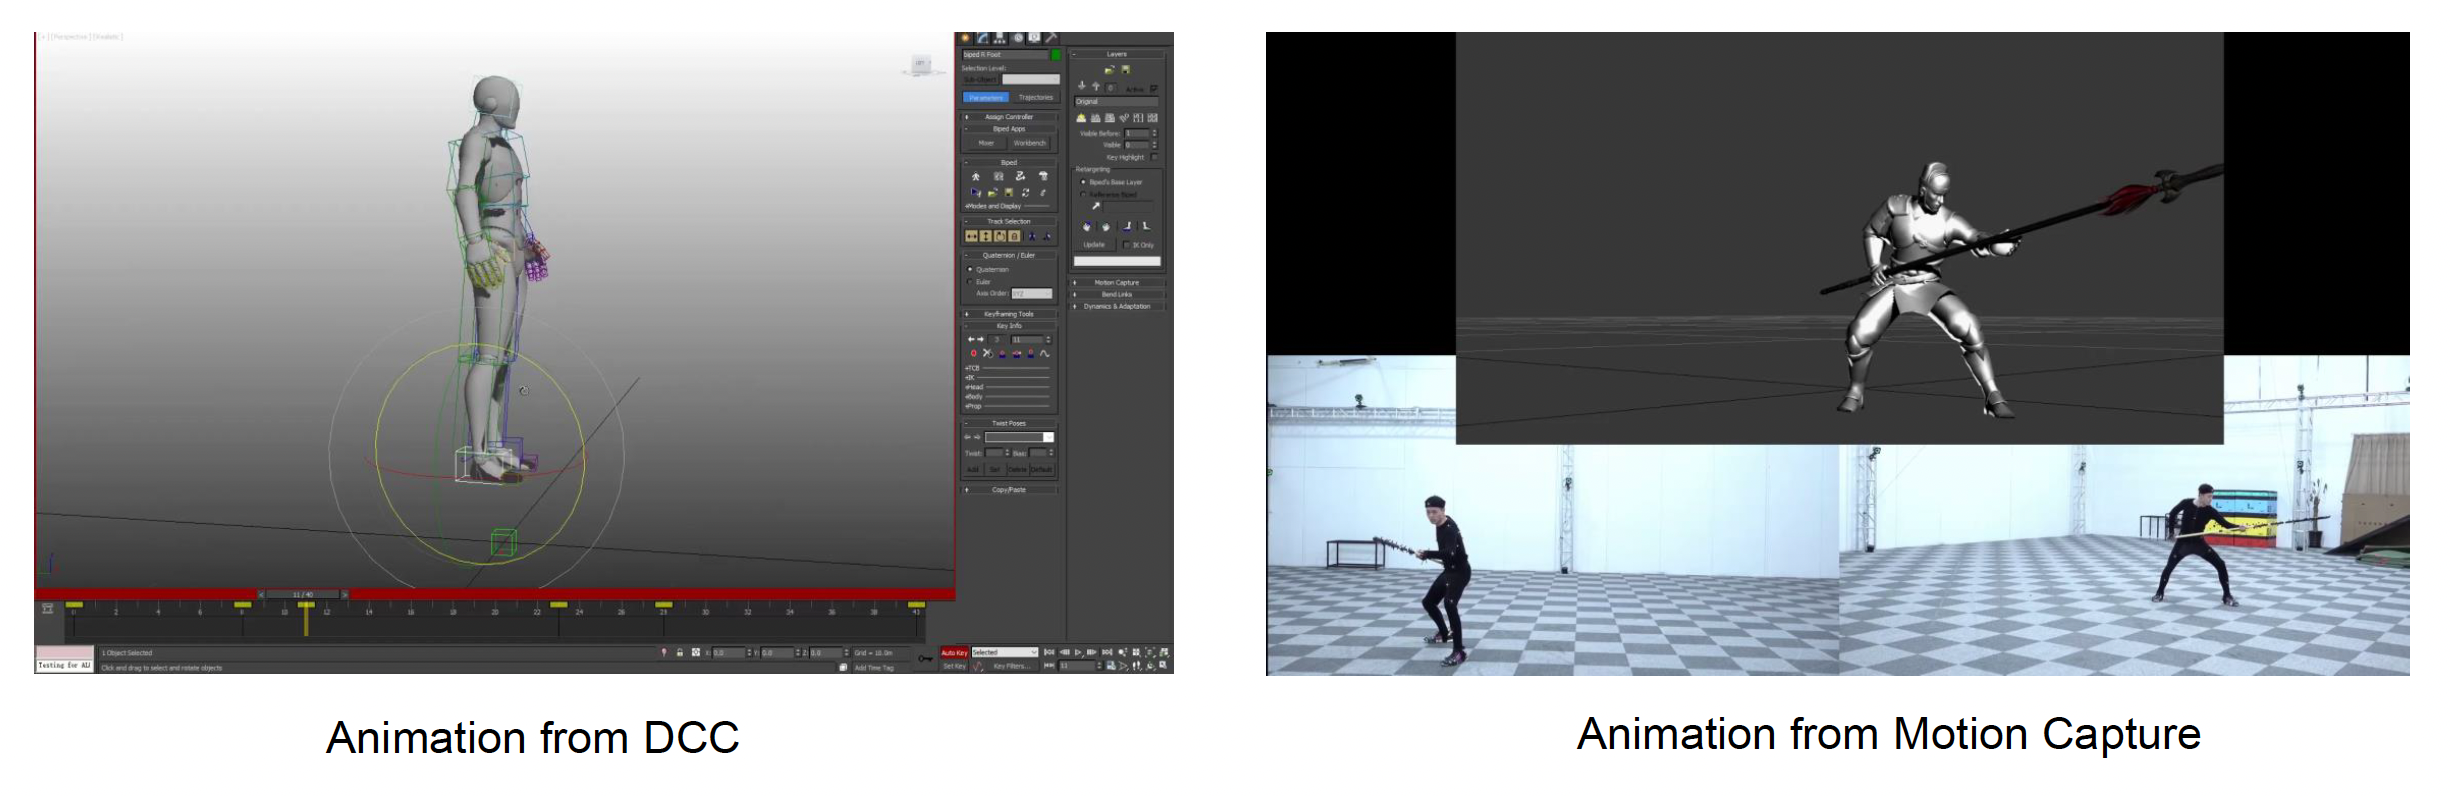Select the Body Rotation track button
The image size is (2450, 796).
(1000, 237)
